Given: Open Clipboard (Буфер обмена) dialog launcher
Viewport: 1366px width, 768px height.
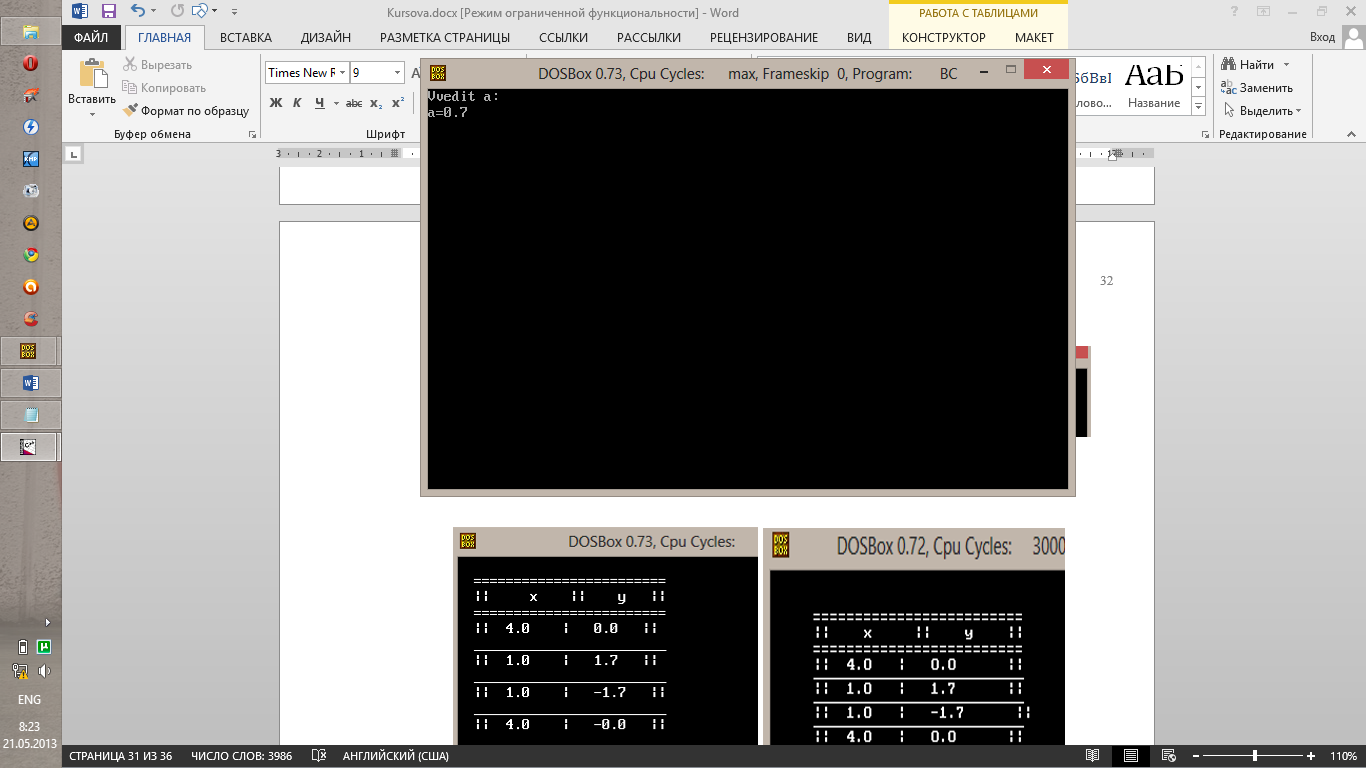Looking at the screenshot, I should (251, 134).
